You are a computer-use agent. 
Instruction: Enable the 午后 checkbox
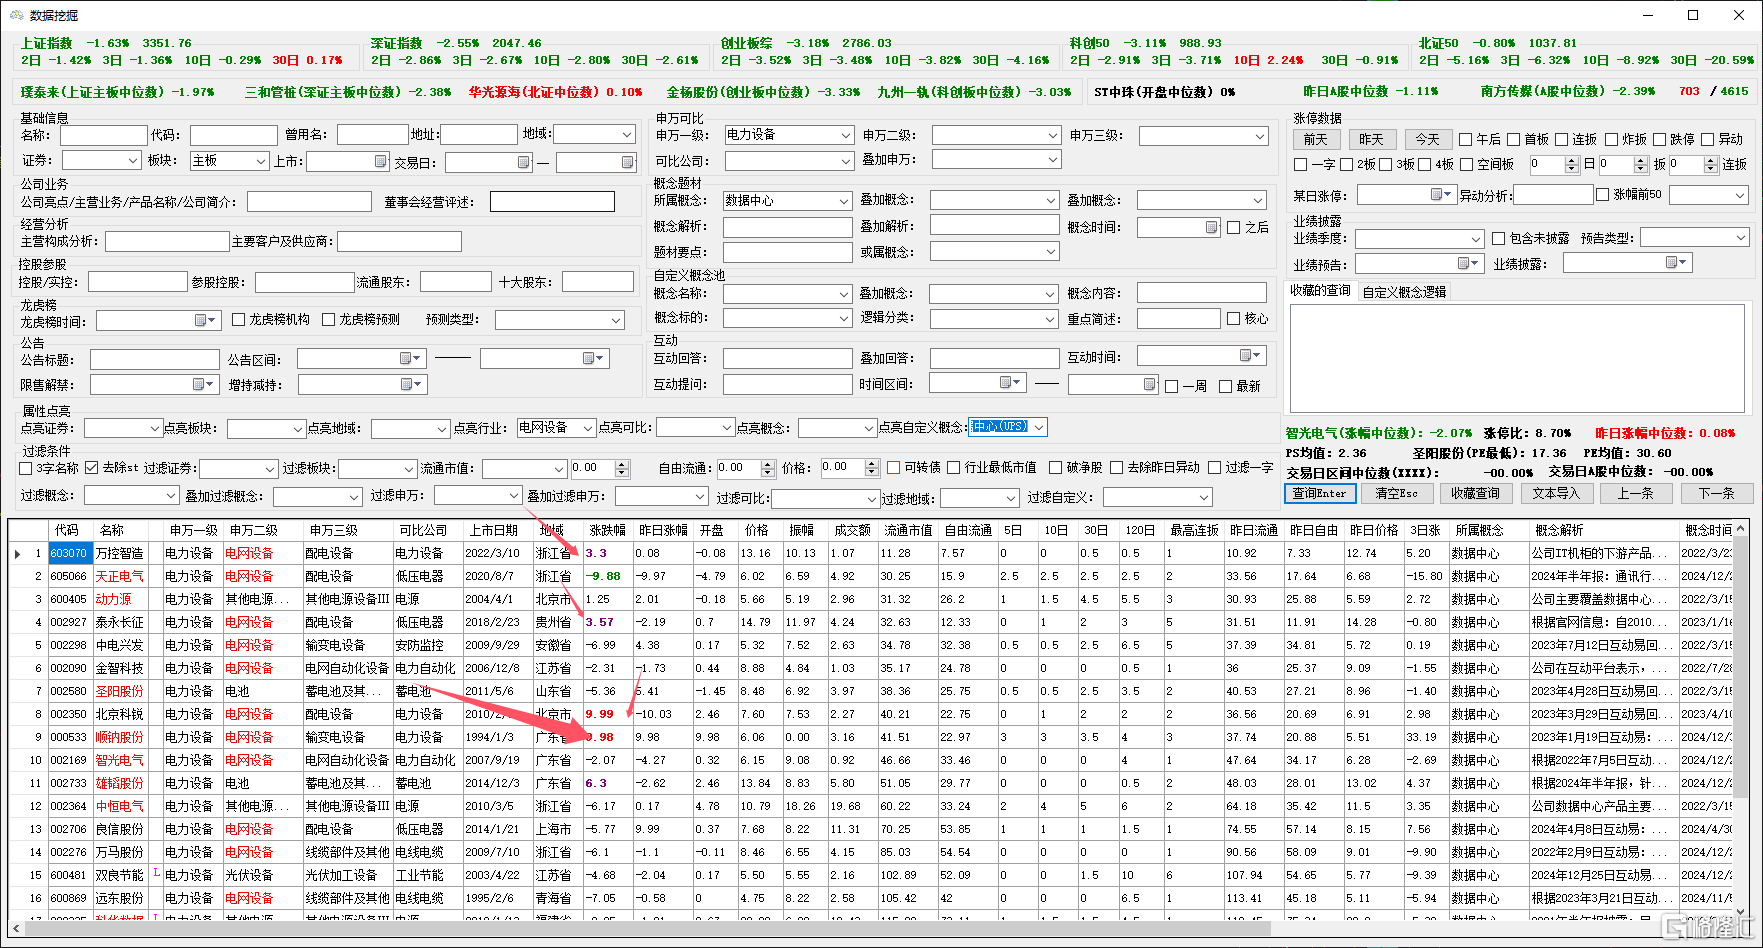pos(1465,140)
